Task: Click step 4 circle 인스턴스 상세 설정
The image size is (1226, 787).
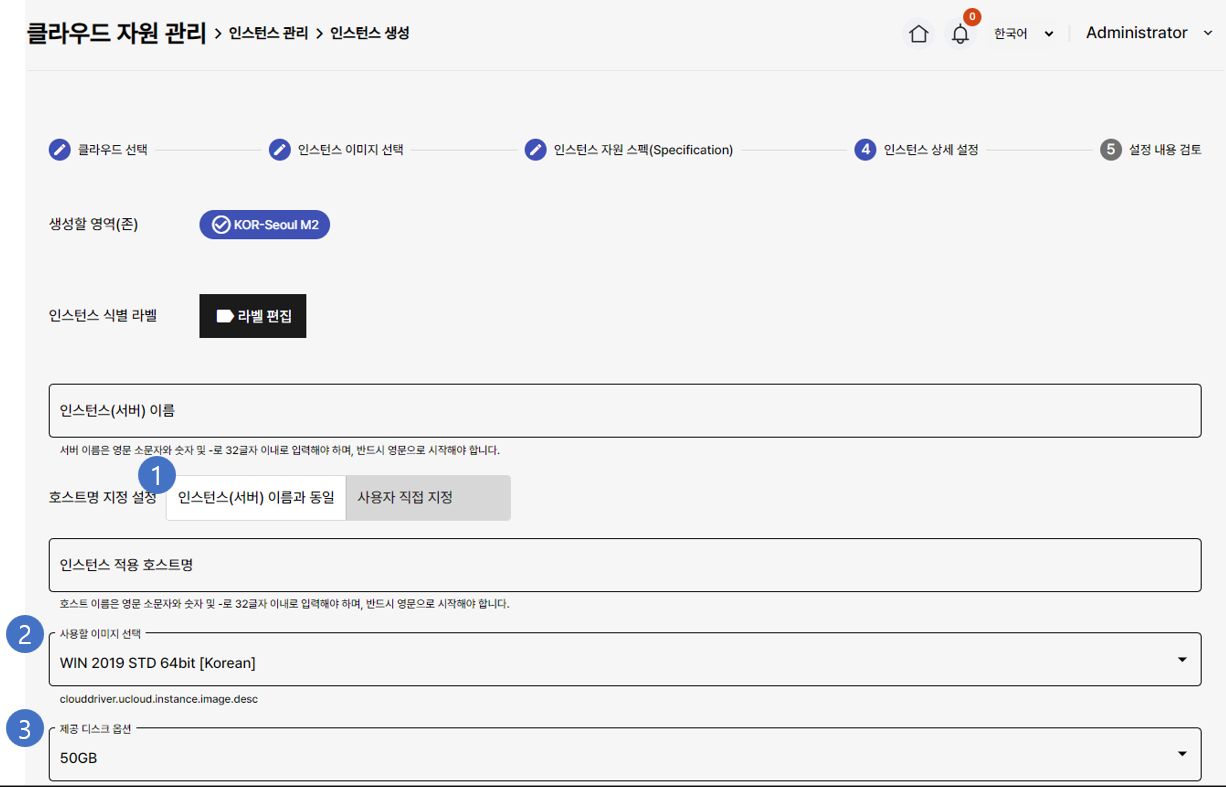Action: (x=865, y=150)
